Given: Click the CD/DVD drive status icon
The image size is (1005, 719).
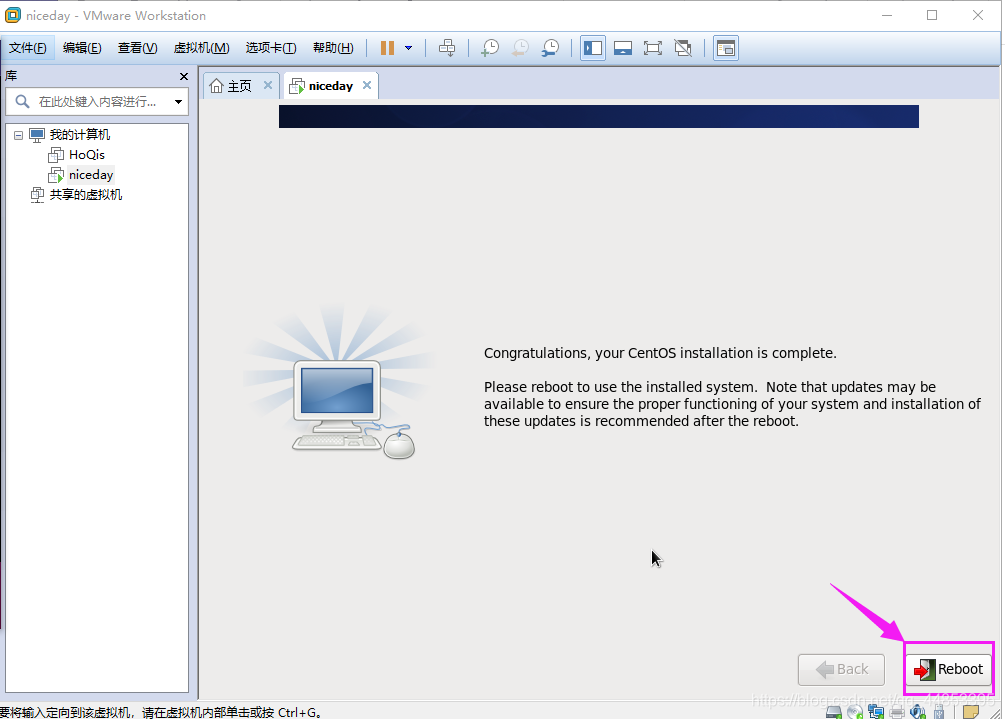Looking at the screenshot, I should coord(854,712).
